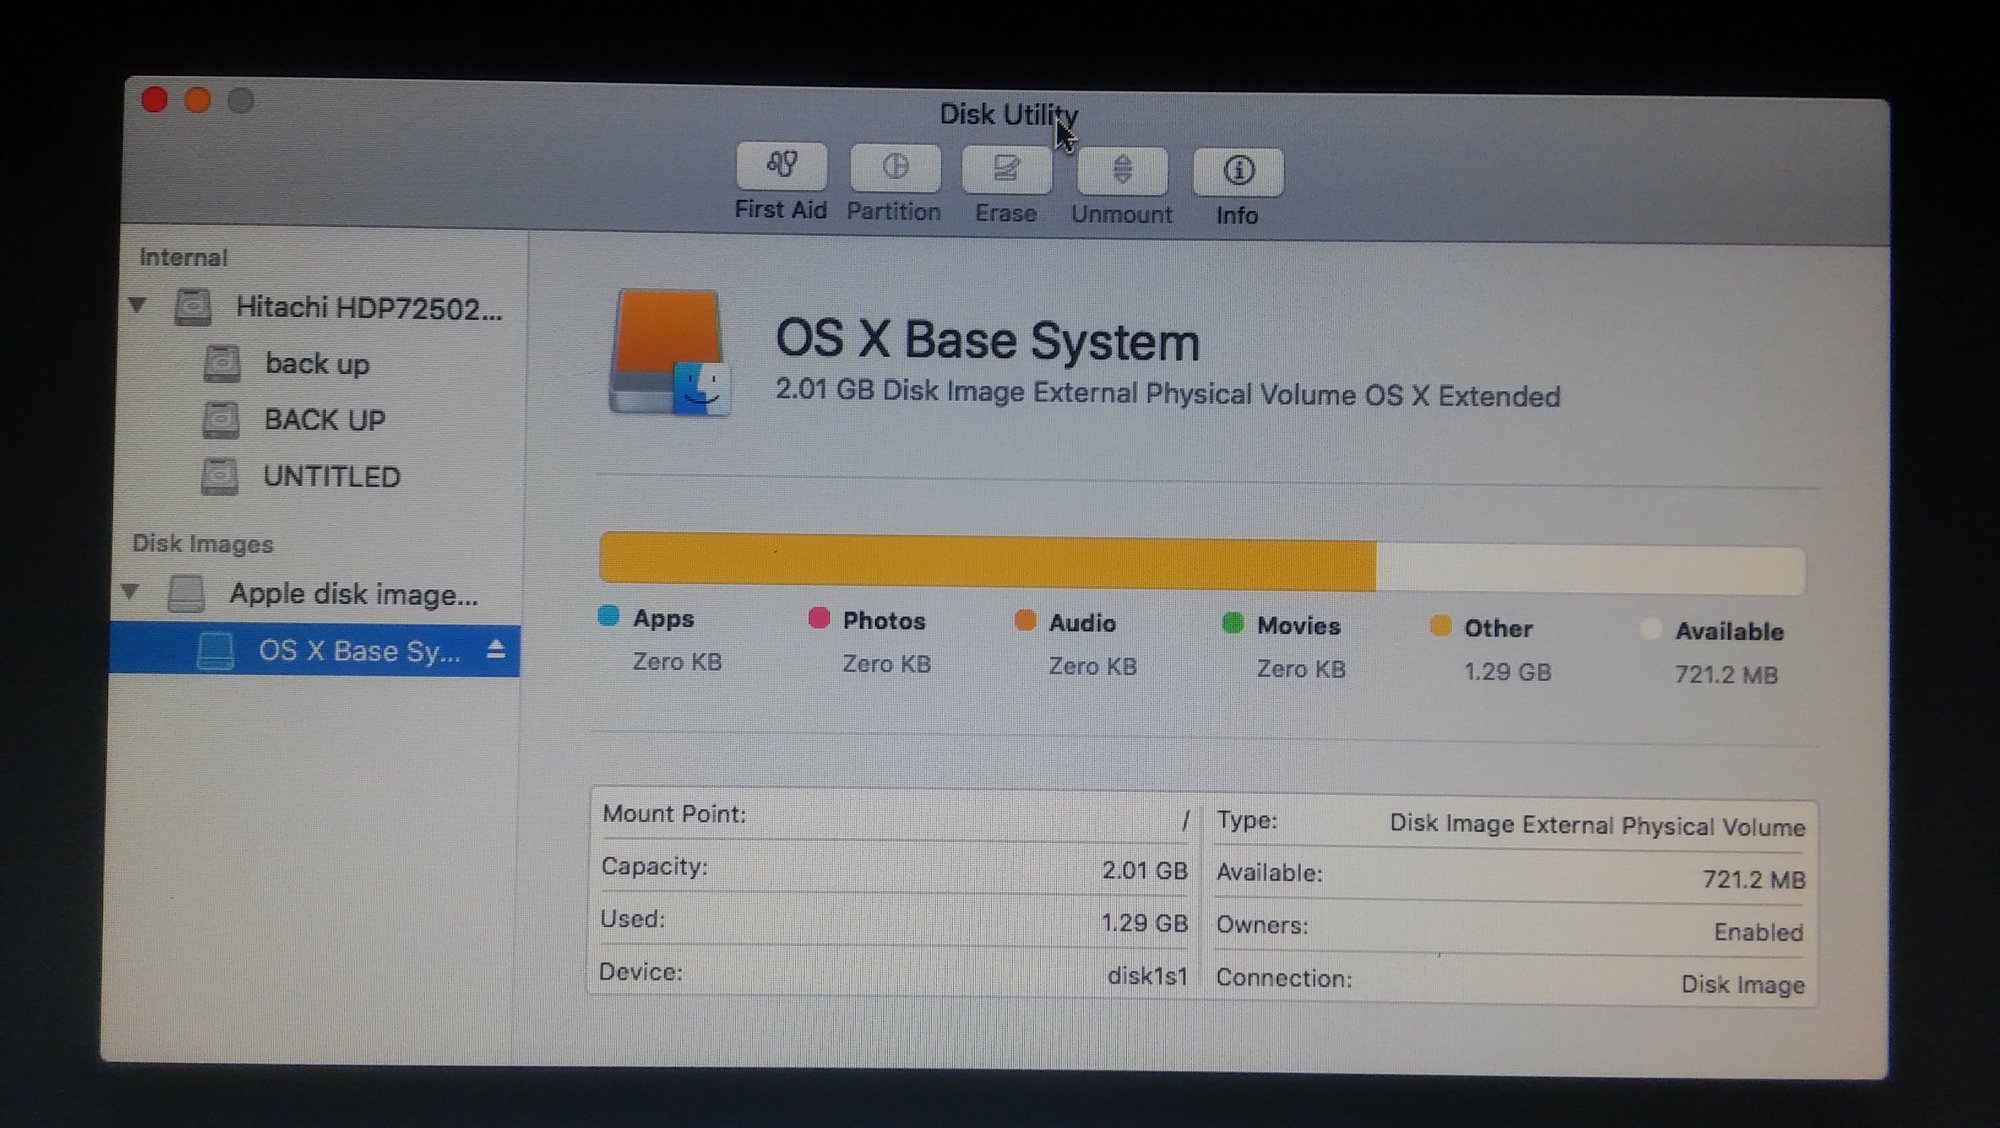2000x1128 pixels.
Task: Open the Partition tool
Action: coord(895,168)
